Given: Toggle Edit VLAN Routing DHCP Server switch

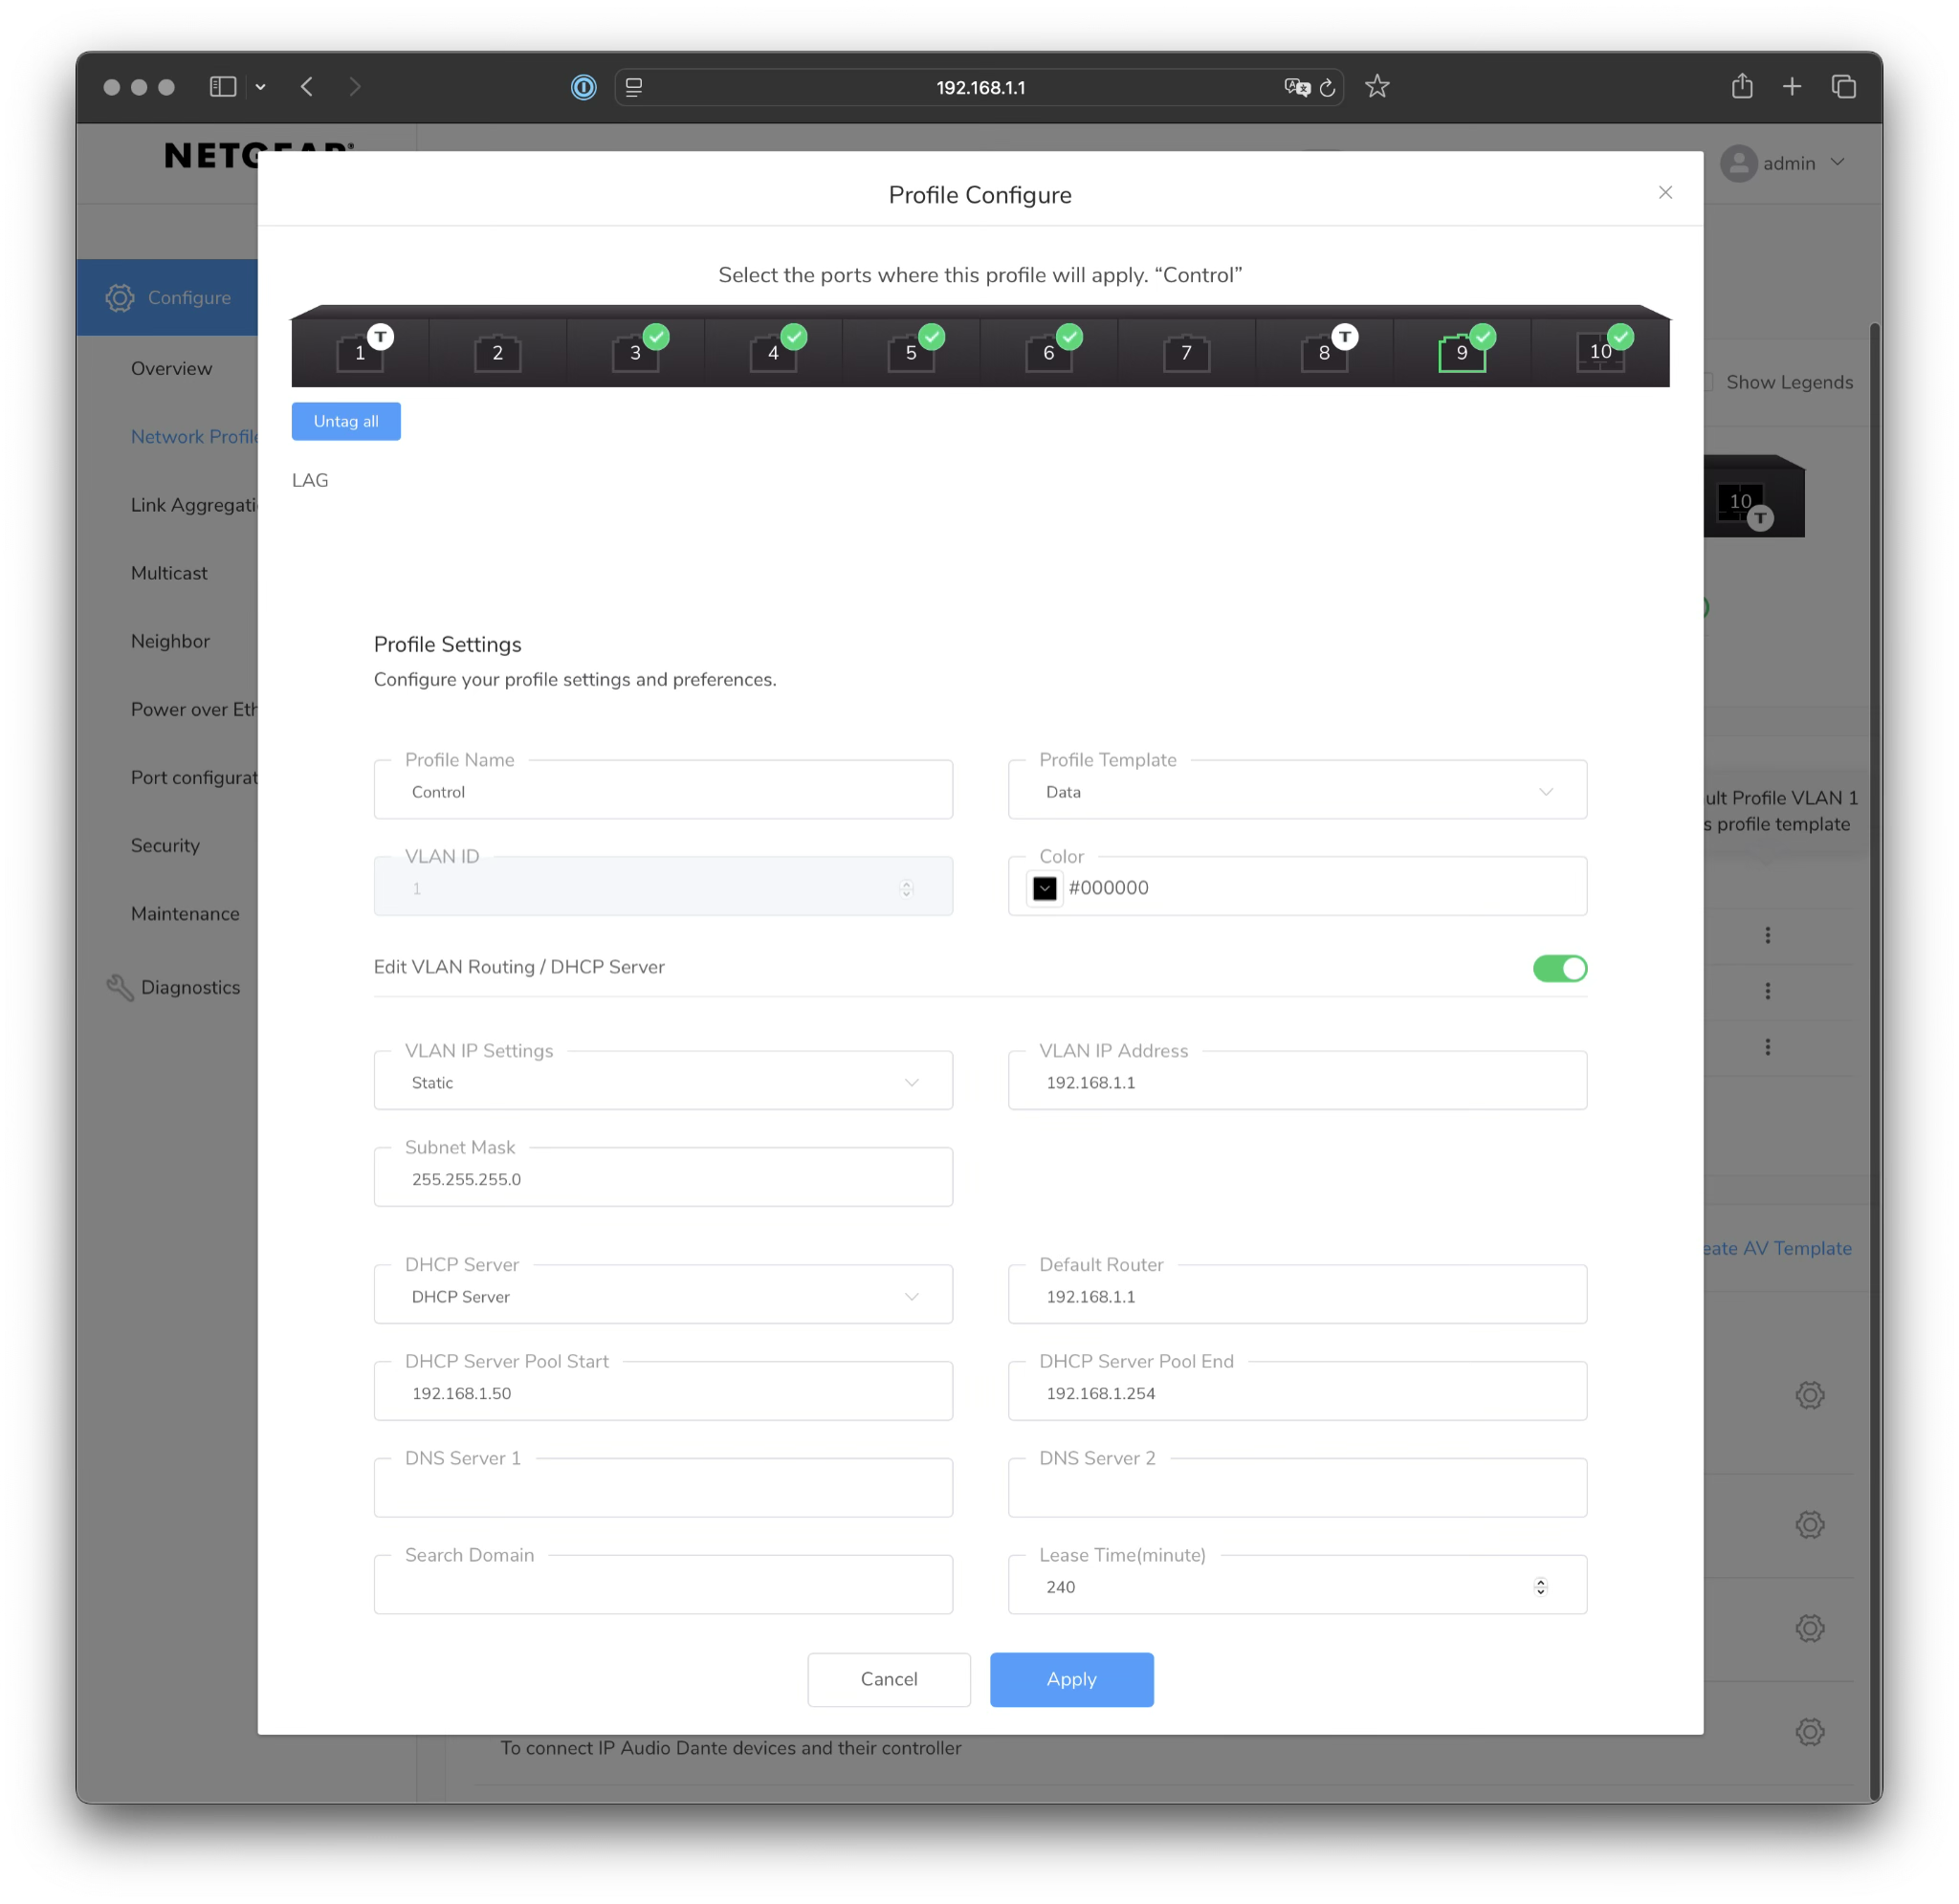Looking at the screenshot, I should [1560, 969].
